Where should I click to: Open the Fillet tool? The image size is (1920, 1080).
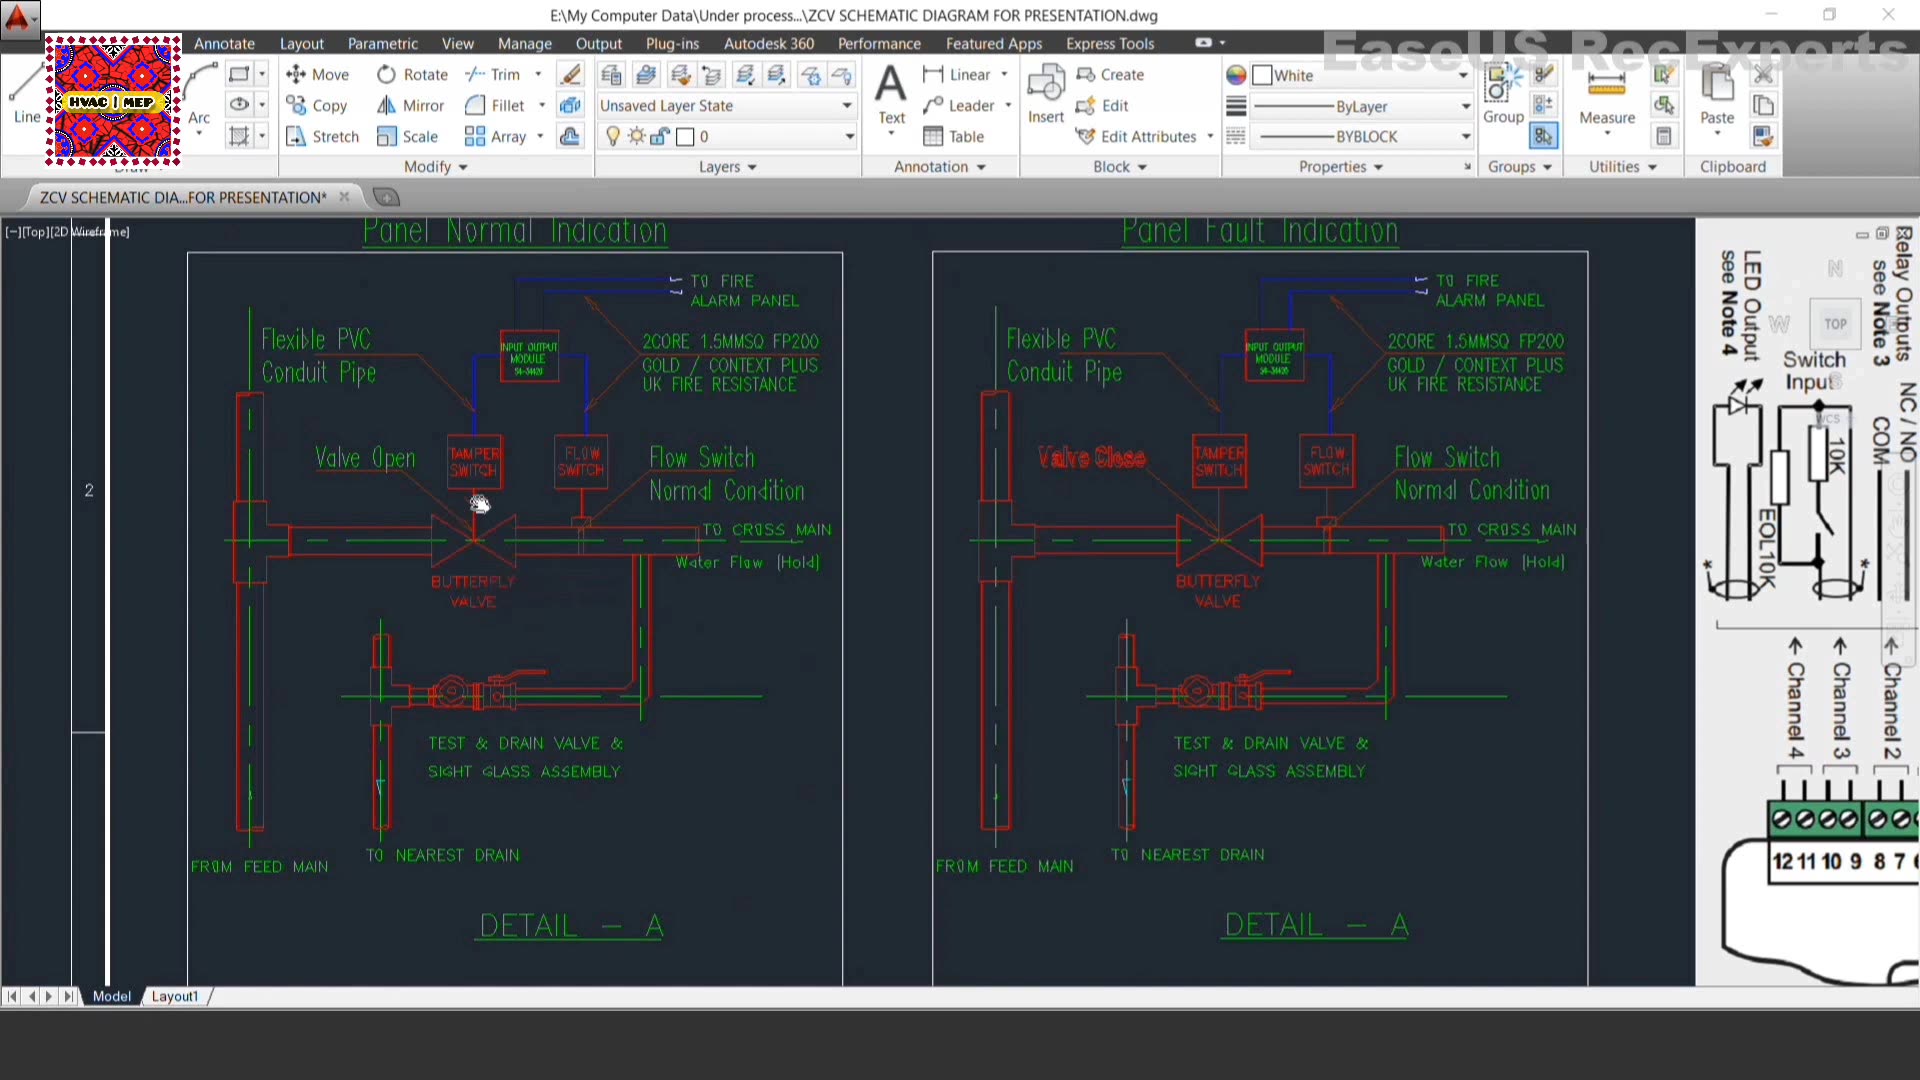pos(502,105)
